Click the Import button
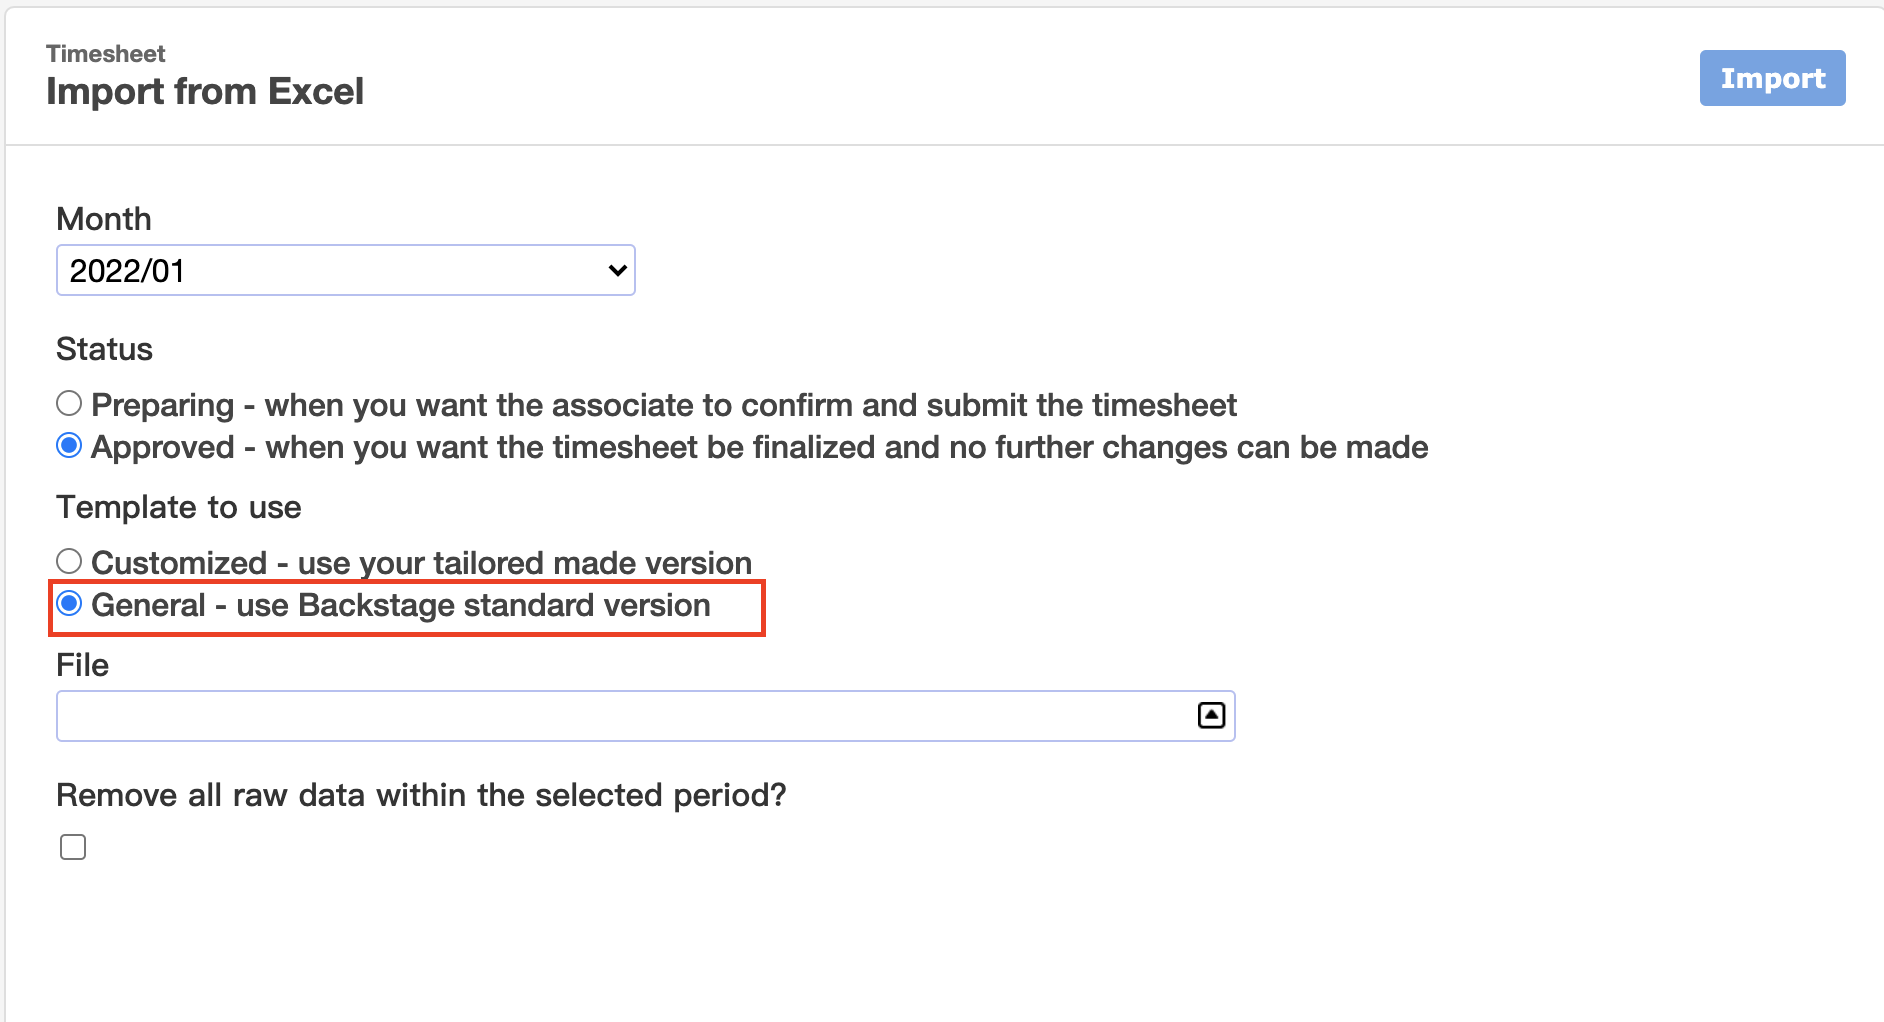 pos(1772,78)
